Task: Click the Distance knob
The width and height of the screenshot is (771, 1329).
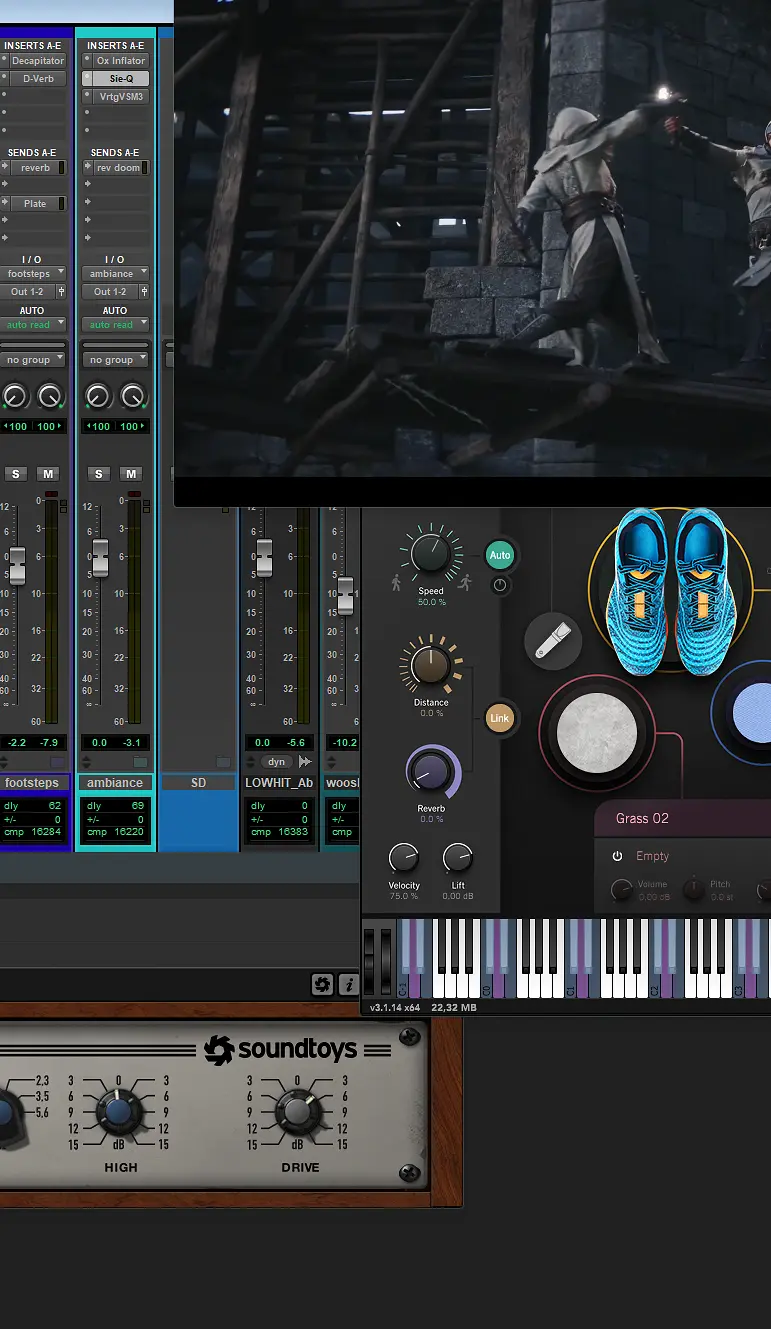Action: [x=431, y=666]
